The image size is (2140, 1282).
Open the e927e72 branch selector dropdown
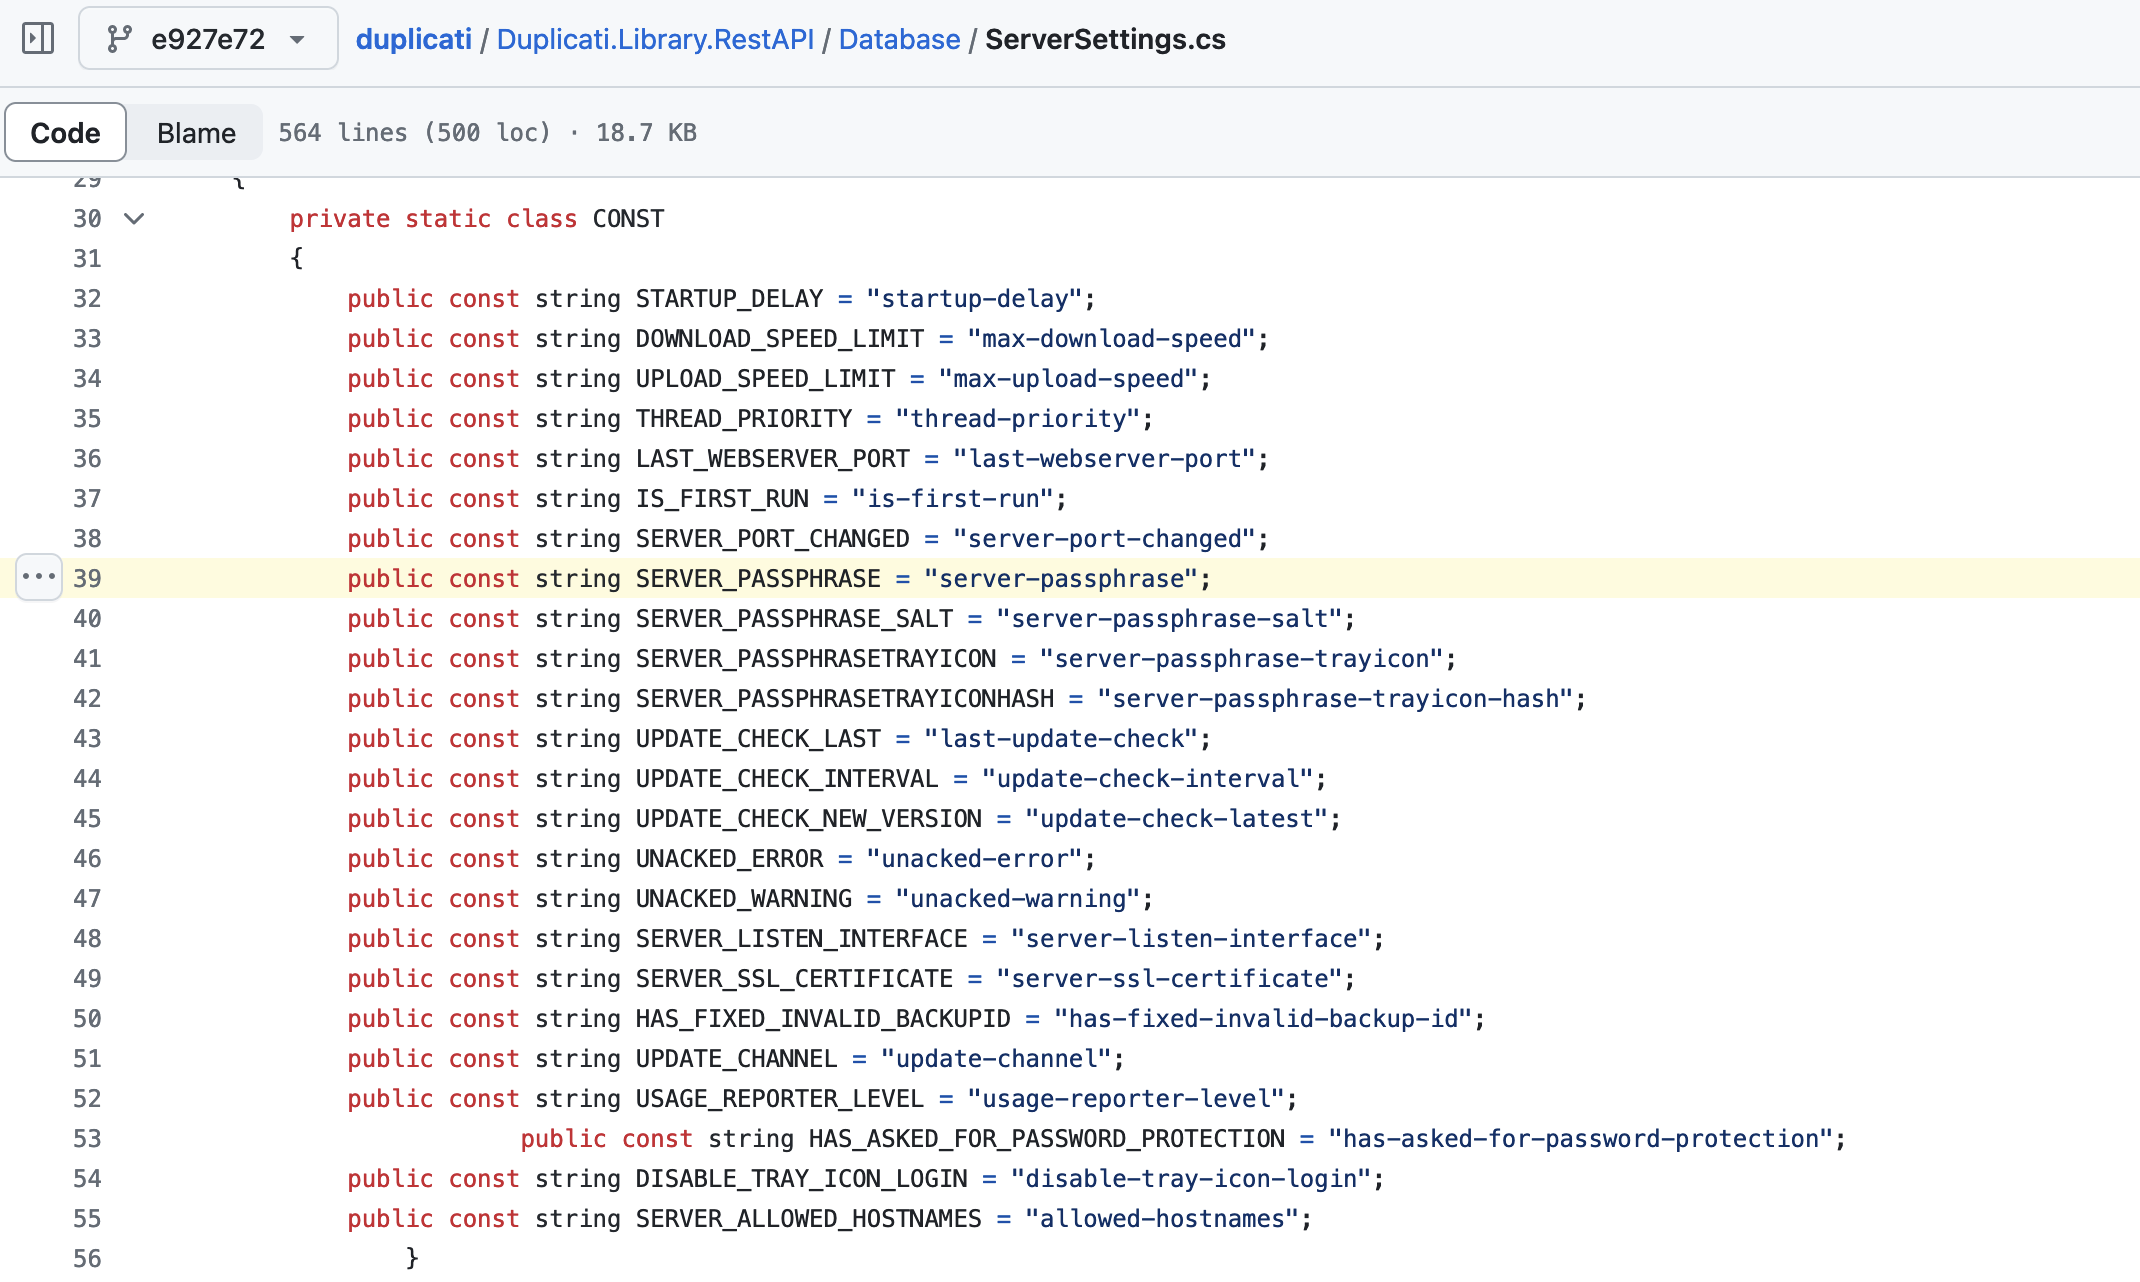[208, 39]
